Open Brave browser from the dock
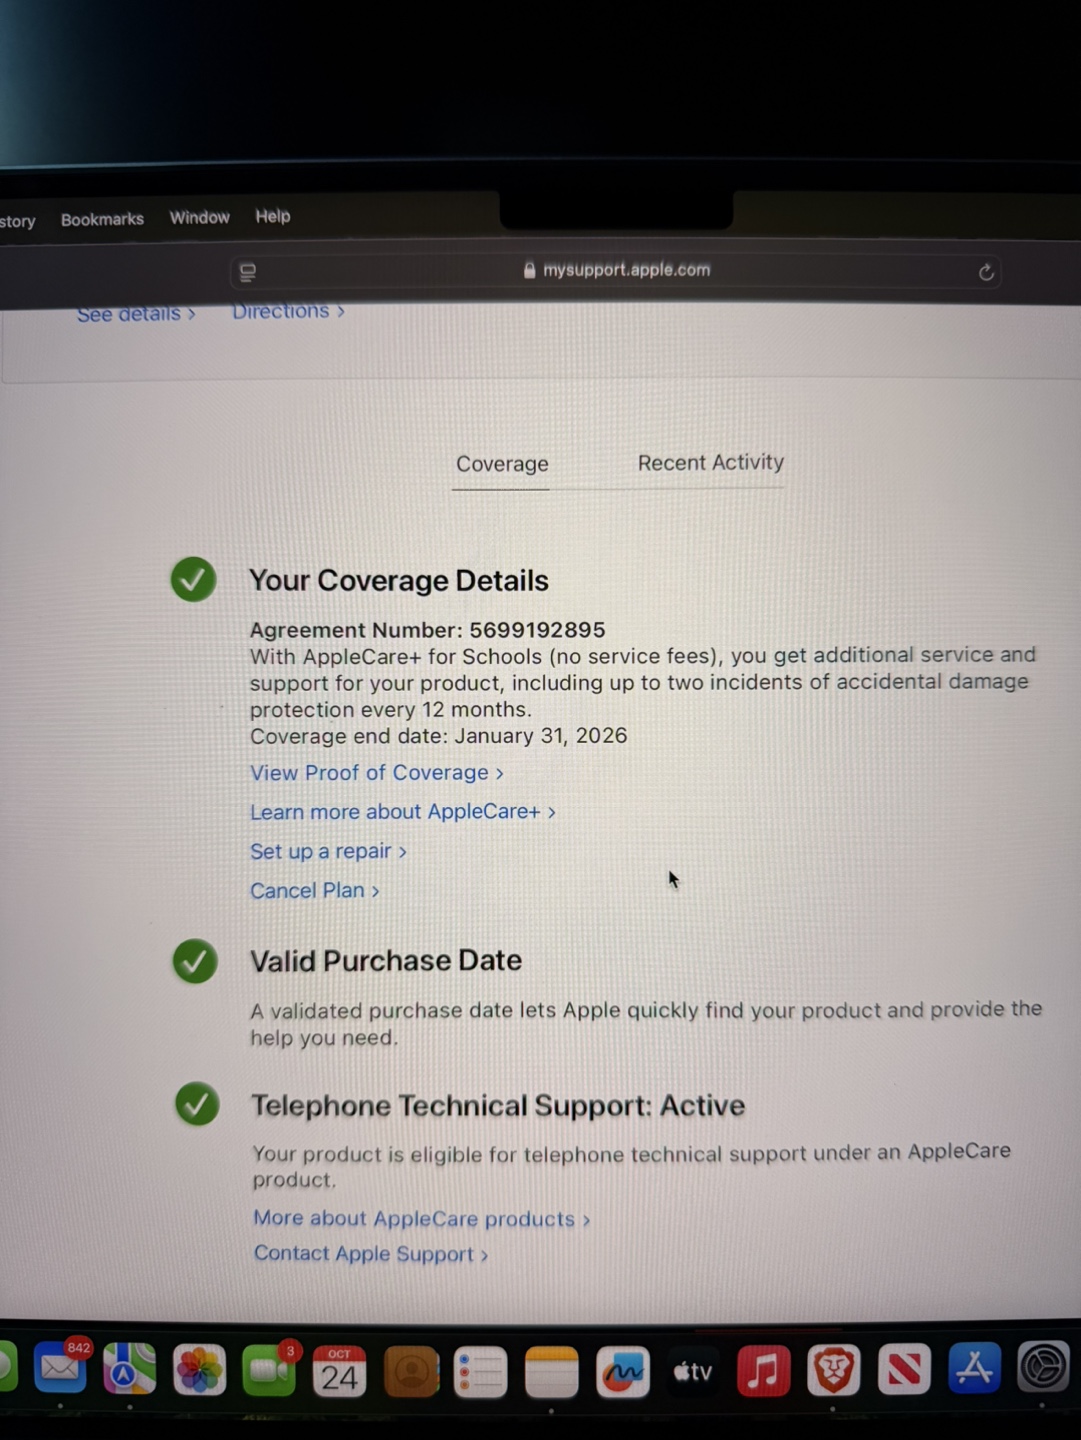Screen dimensions: 1081x1440 point(833,1369)
